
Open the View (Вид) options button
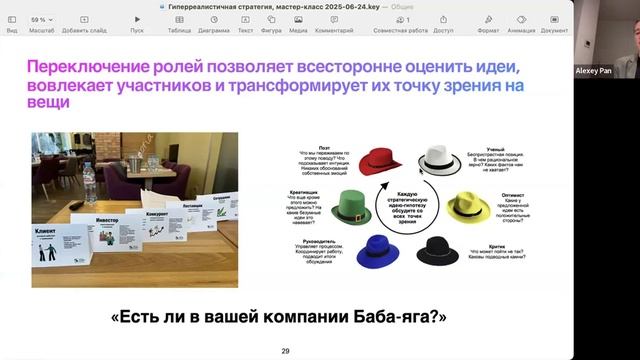[12, 20]
